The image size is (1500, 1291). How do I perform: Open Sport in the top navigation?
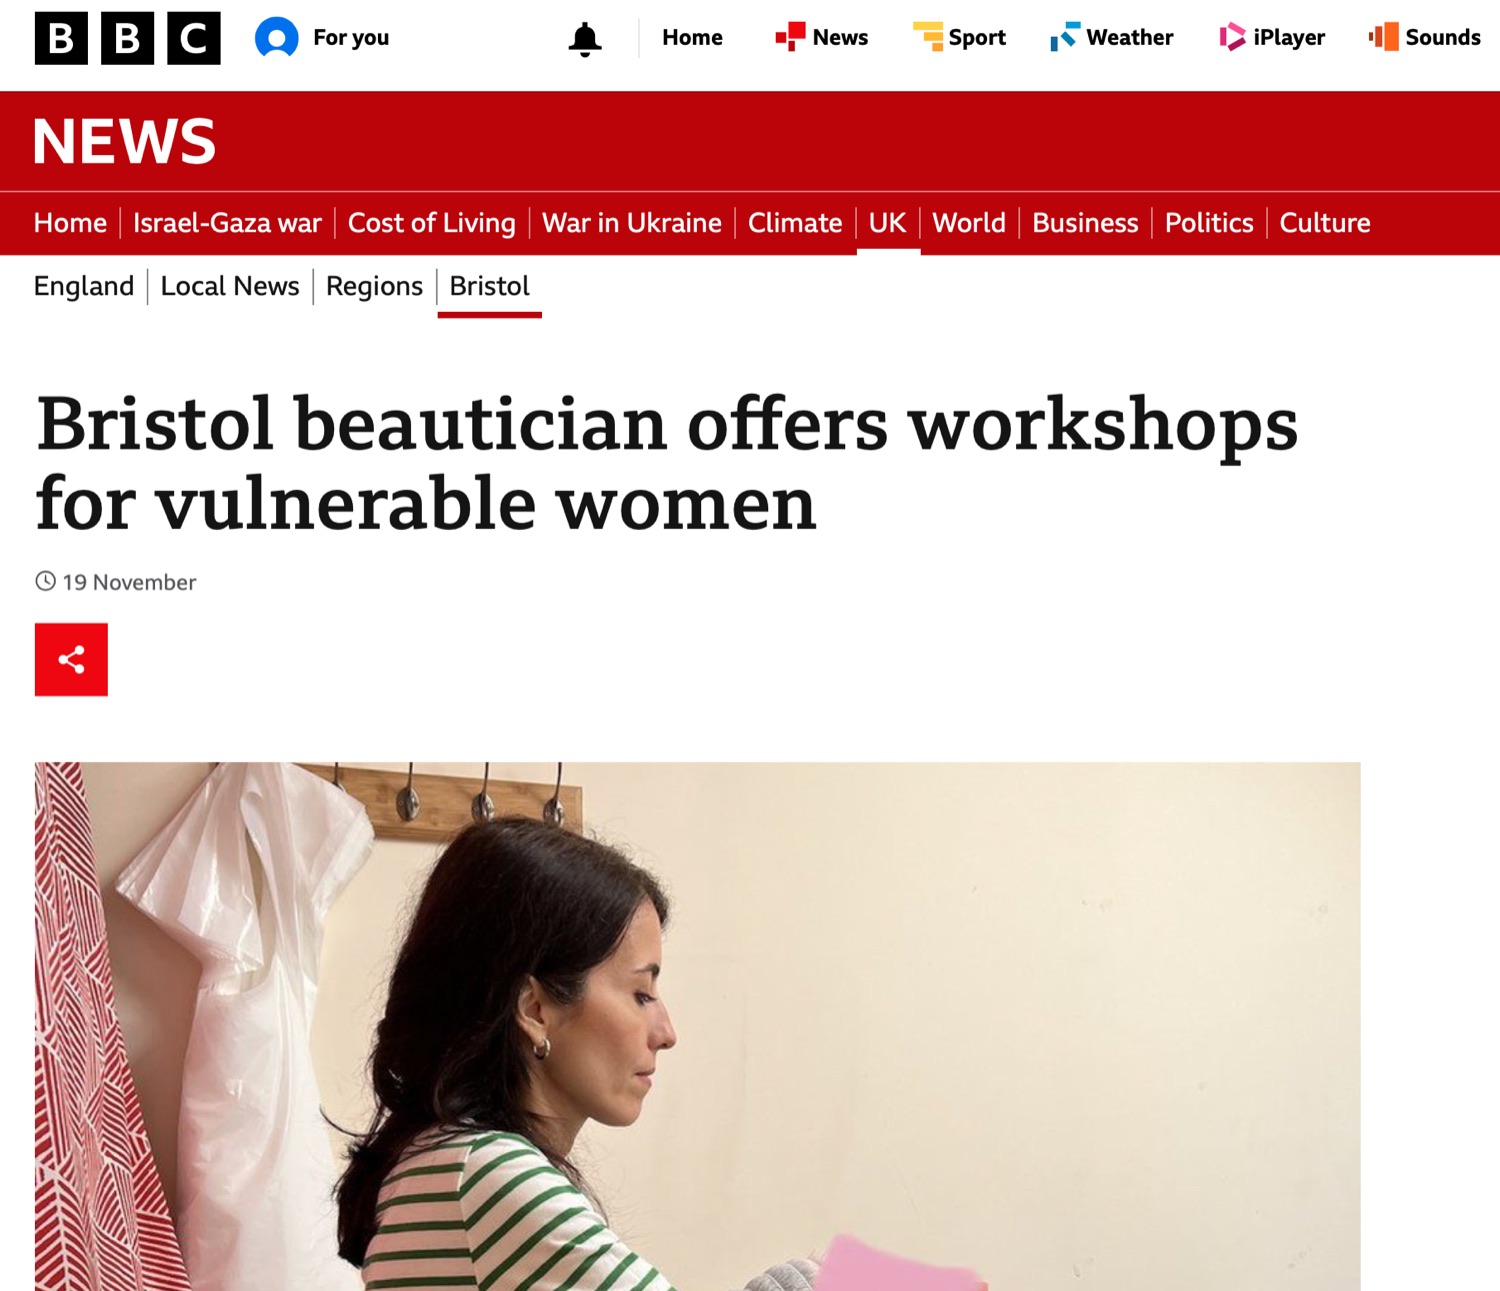click(x=959, y=38)
